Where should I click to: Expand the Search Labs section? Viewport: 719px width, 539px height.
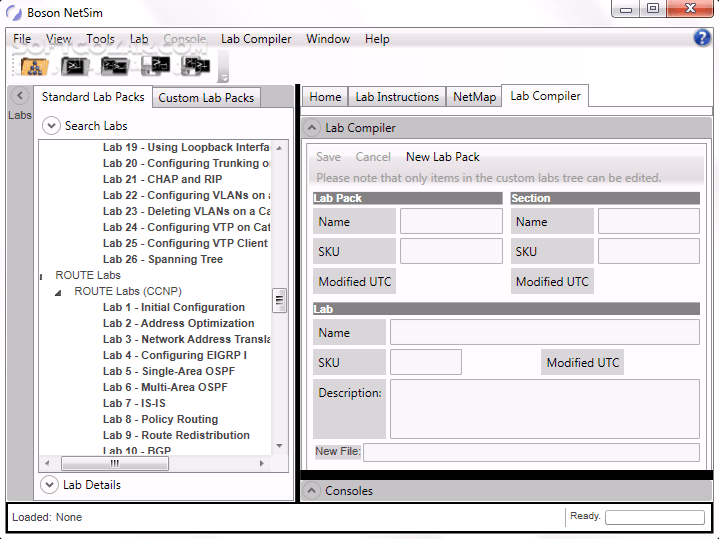(51, 126)
